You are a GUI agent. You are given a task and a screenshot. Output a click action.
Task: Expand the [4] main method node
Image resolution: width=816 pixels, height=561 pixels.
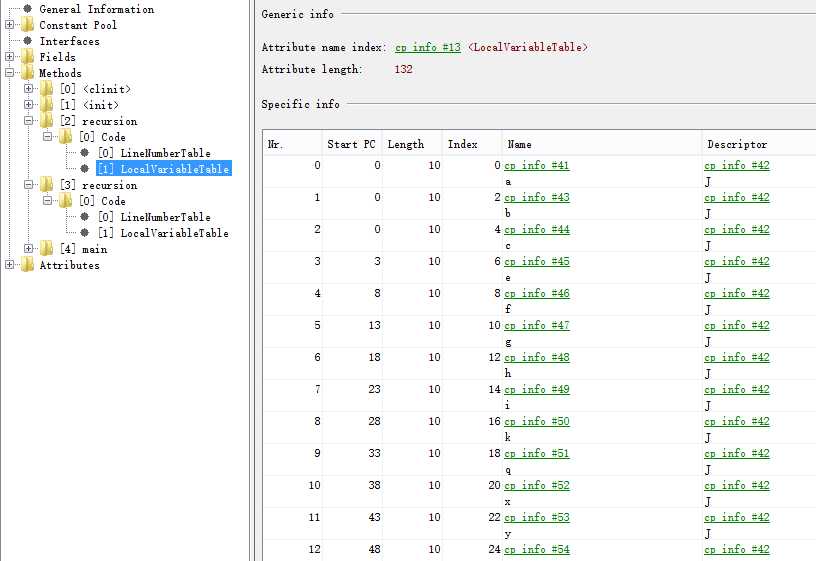coord(29,249)
